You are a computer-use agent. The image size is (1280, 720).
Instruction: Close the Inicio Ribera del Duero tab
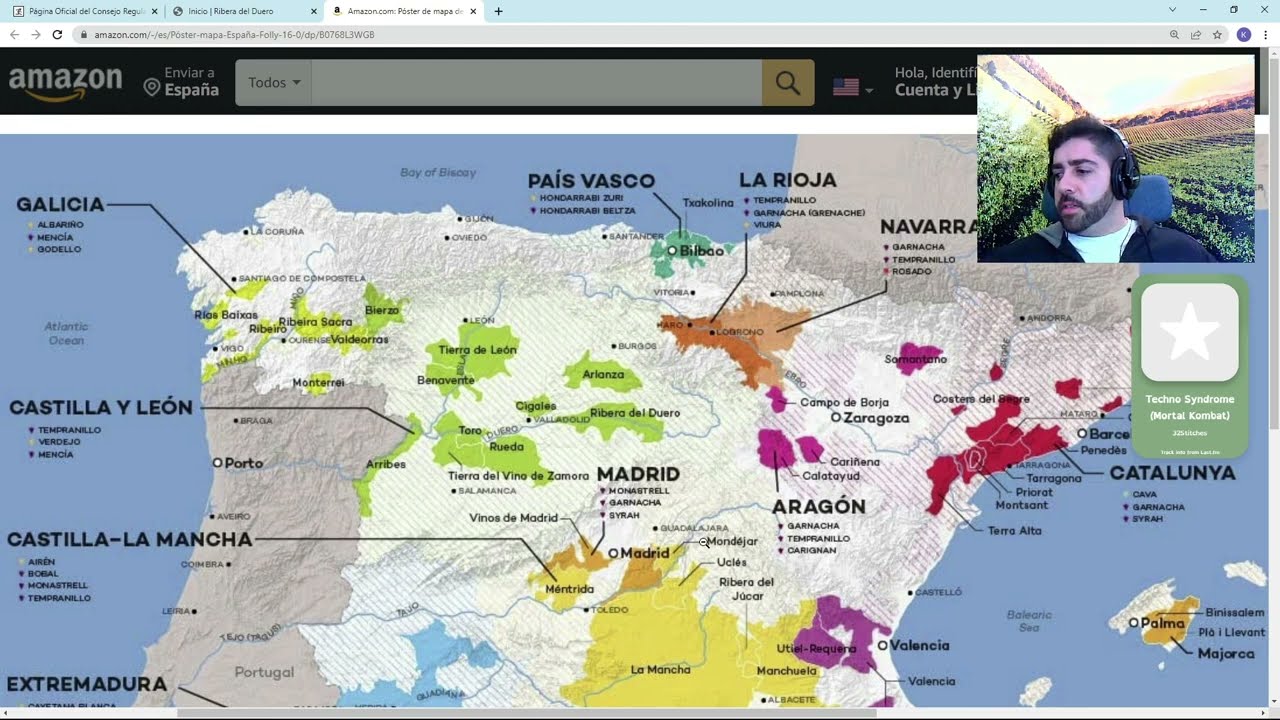314,11
